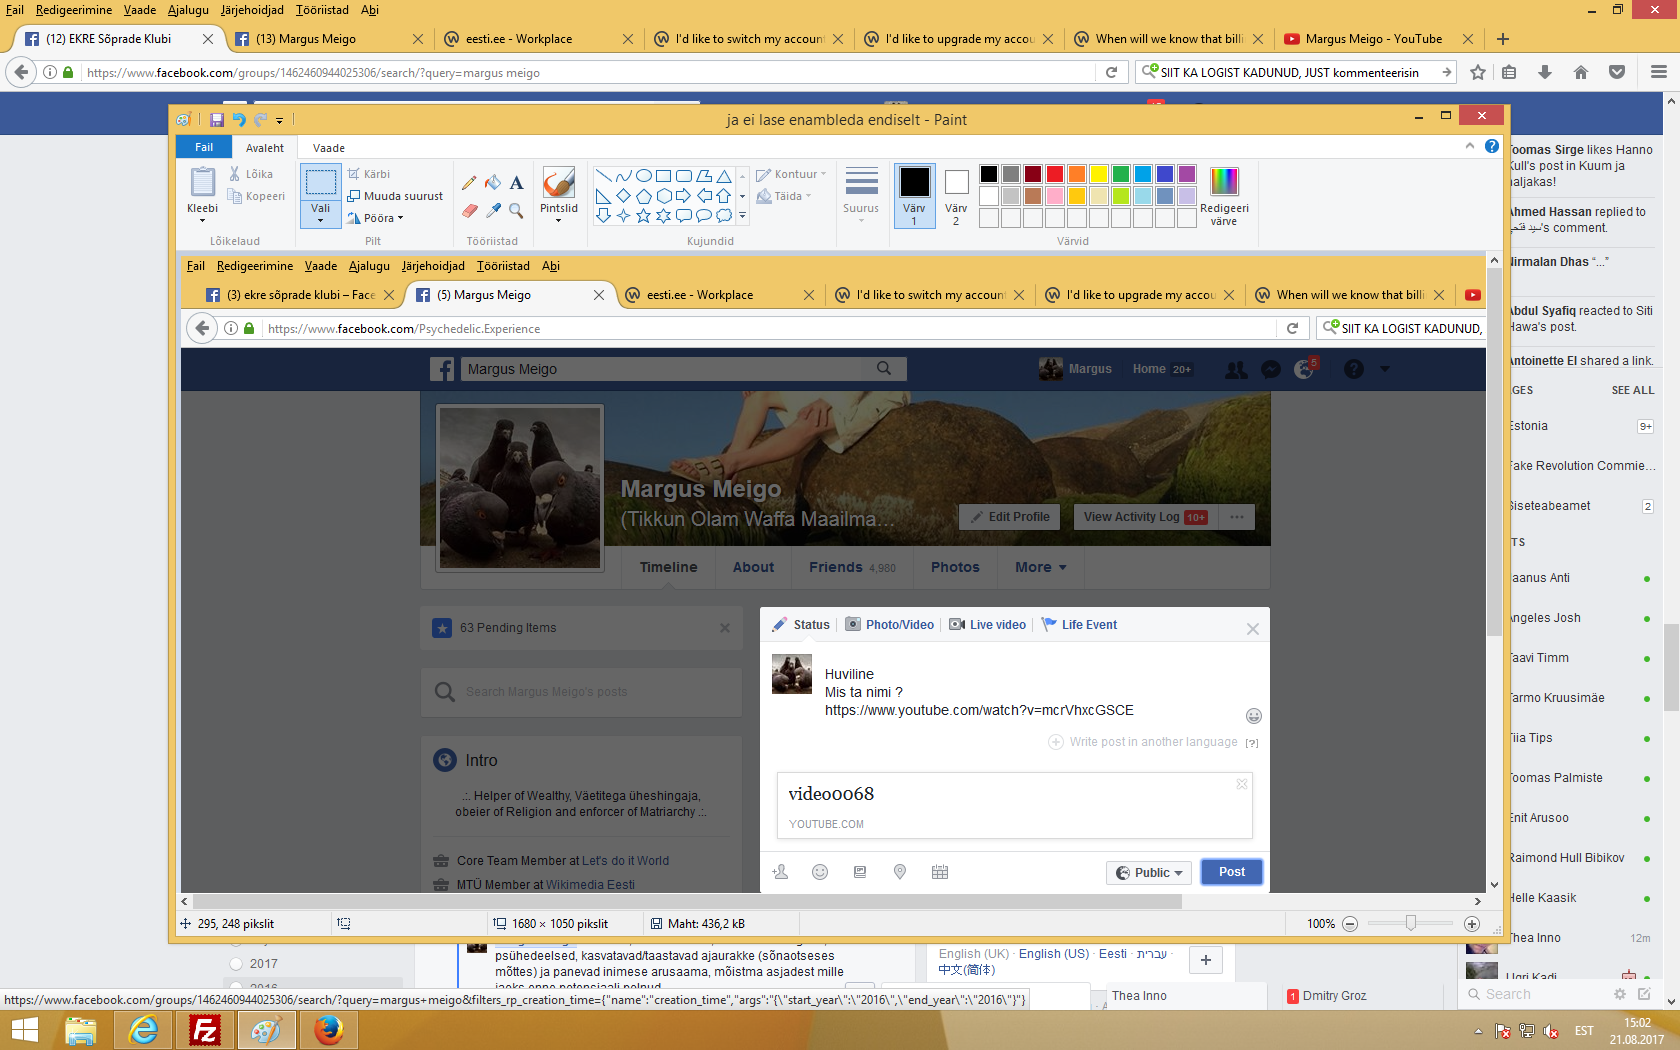This screenshot has height=1050, width=1680.
Task: Click the Eesti language link
Action: tap(1113, 954)
